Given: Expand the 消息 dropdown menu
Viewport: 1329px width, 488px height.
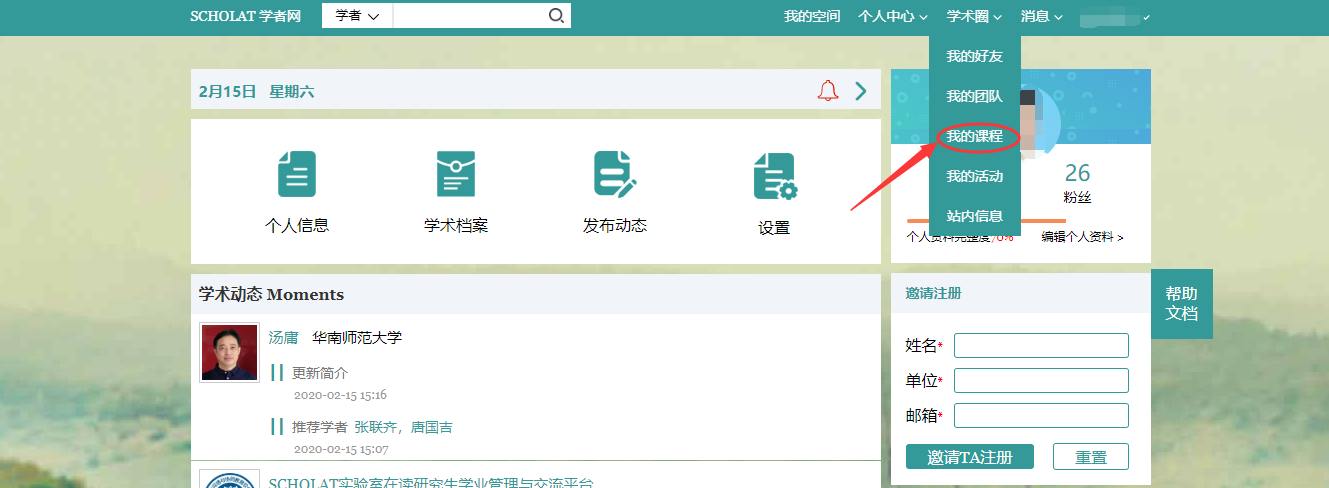Looking at the screenshot, I should point(1041,17).
